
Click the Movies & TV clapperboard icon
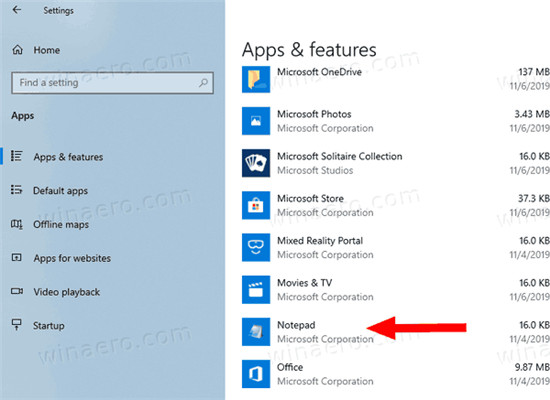click(x=256, y=290)
